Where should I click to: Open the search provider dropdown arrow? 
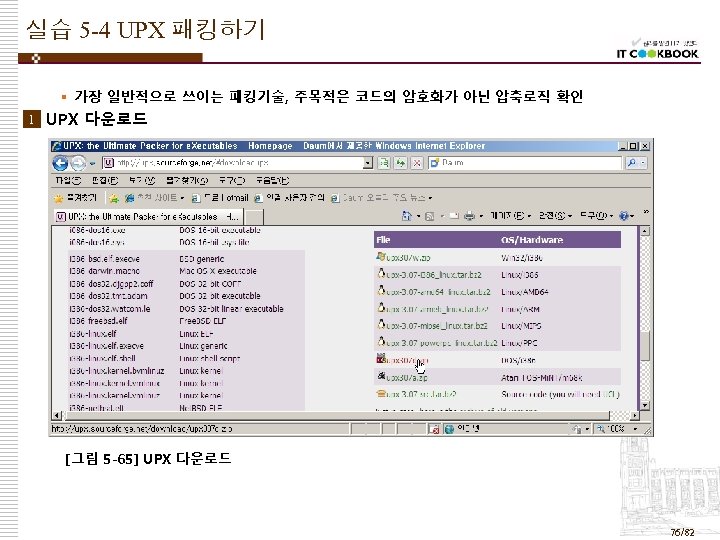643,163
